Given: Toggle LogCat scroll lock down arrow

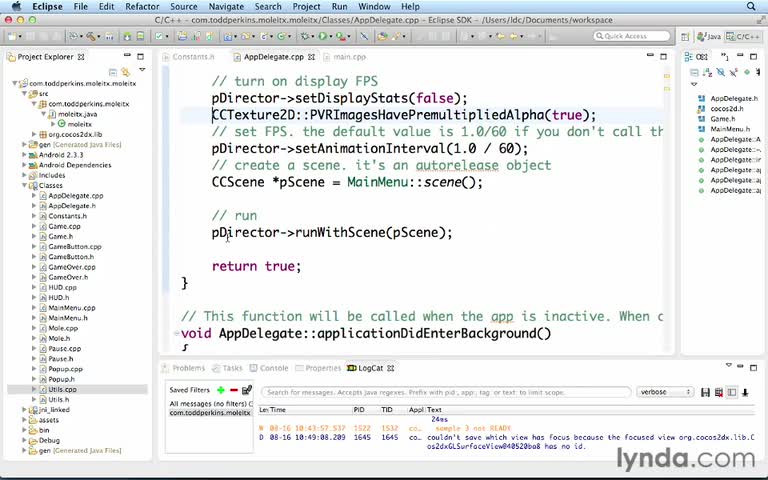Looking at the screenshot, I should (x=745, y=392).
